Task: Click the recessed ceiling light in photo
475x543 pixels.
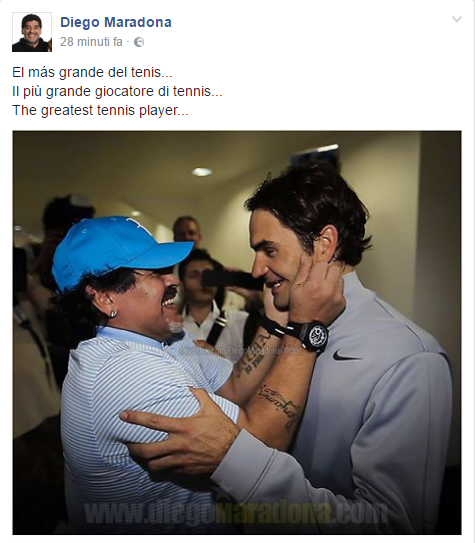Action: (201, 172)
